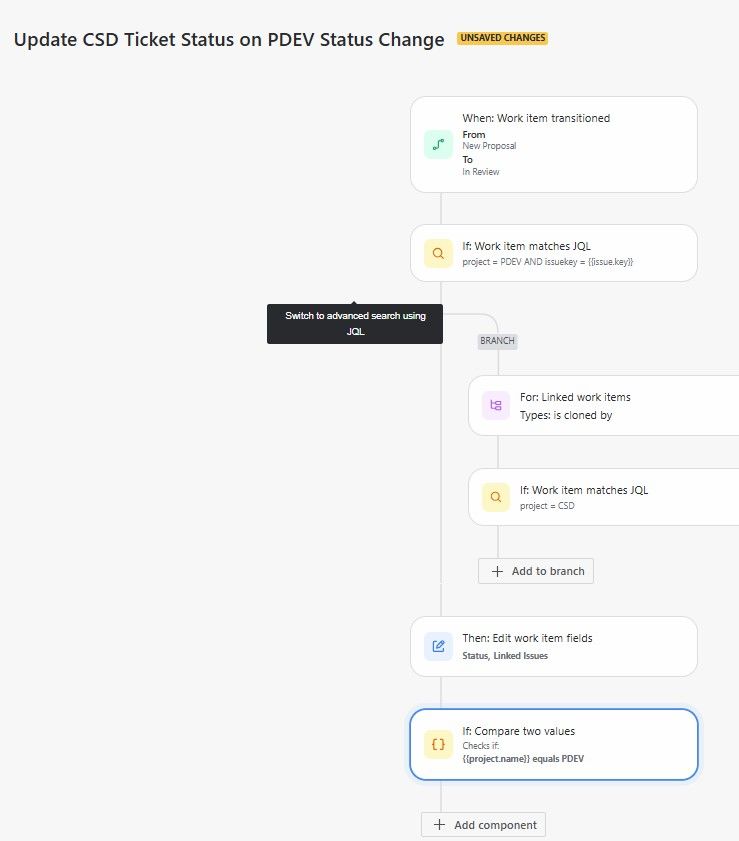Click the Status, Linked Issues field text
The image size is (739, 841).
coord(505,655)
